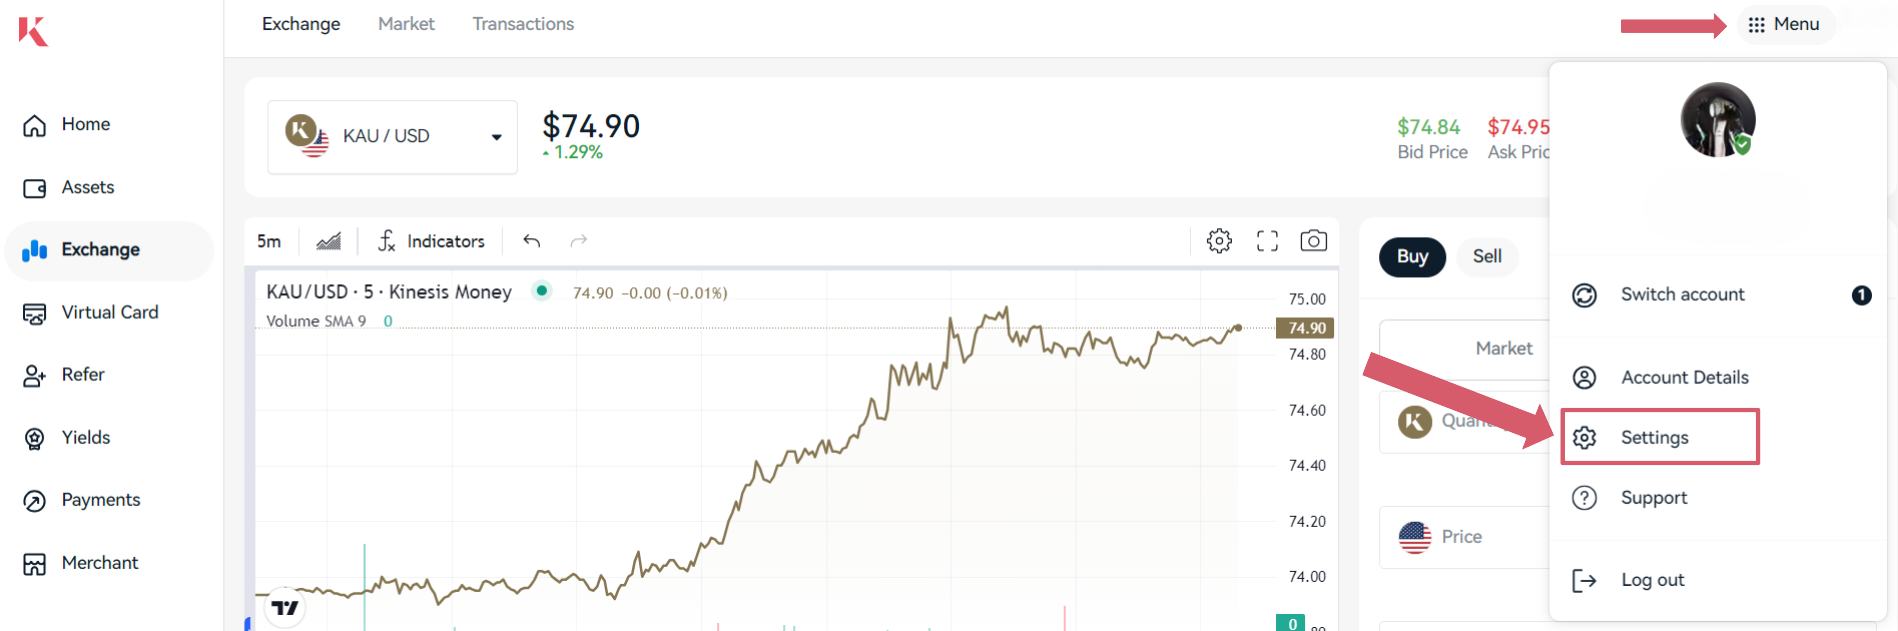The image size is (1898, 631).
Task: Switch to the Market tab in top navigation
Action: coord(406,24)
